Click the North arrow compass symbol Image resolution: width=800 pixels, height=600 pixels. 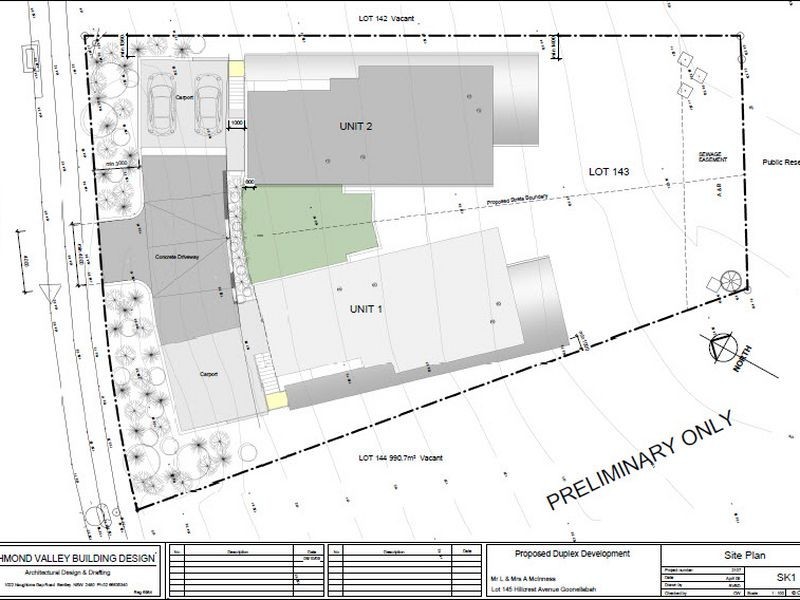(x=723, y=348)
